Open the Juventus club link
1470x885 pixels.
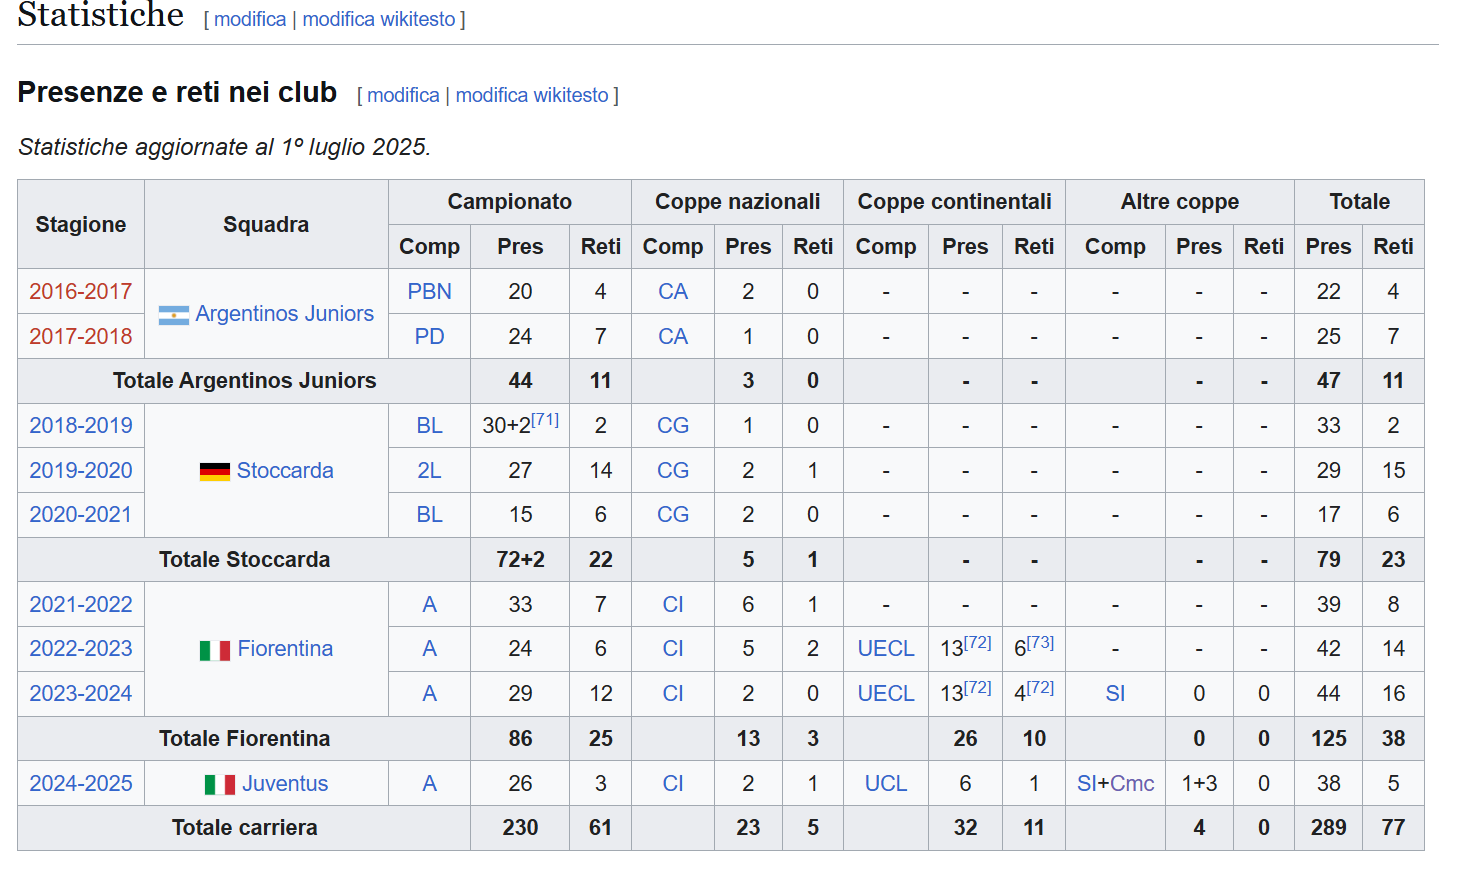click(x=285, y=784)
